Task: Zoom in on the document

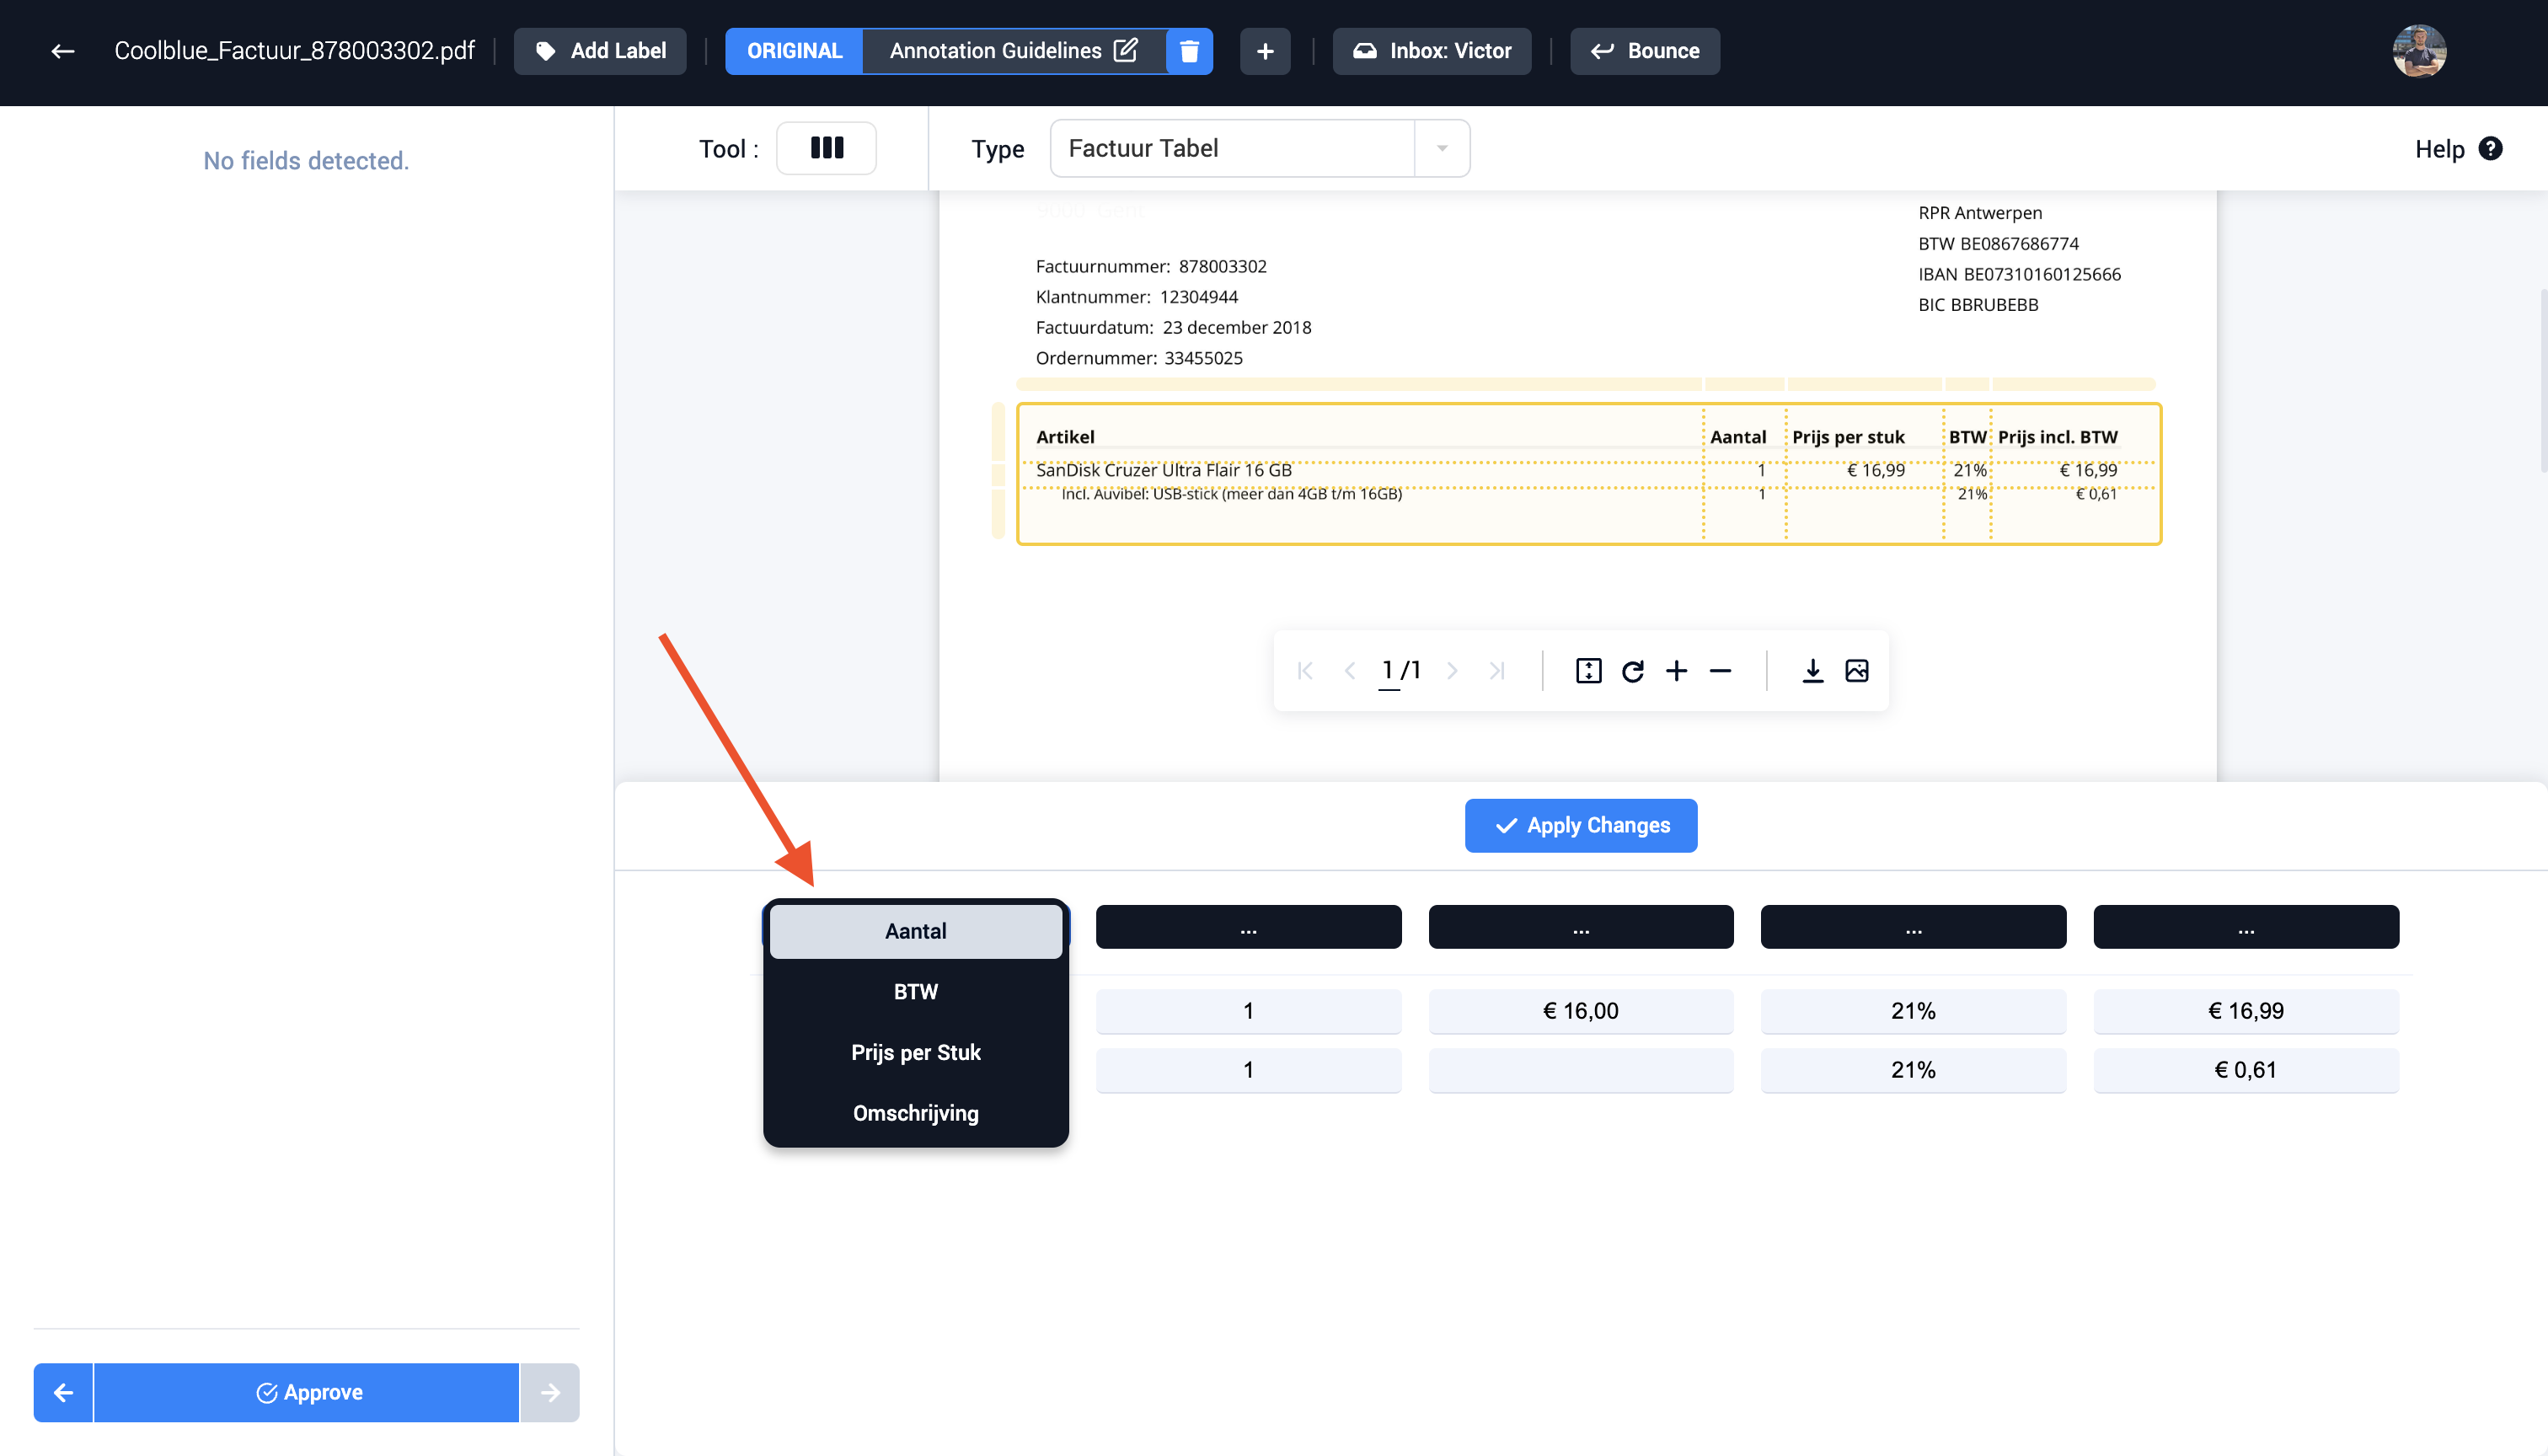Action: 1676,671
